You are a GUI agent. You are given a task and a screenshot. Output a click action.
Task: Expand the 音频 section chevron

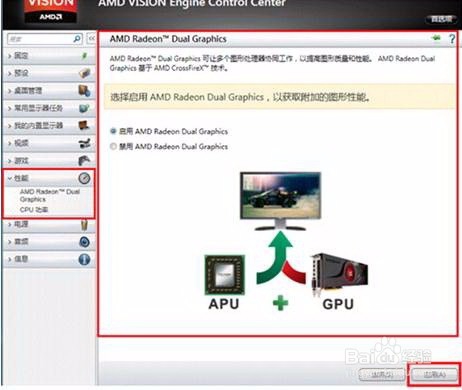(x=10, y=242)
